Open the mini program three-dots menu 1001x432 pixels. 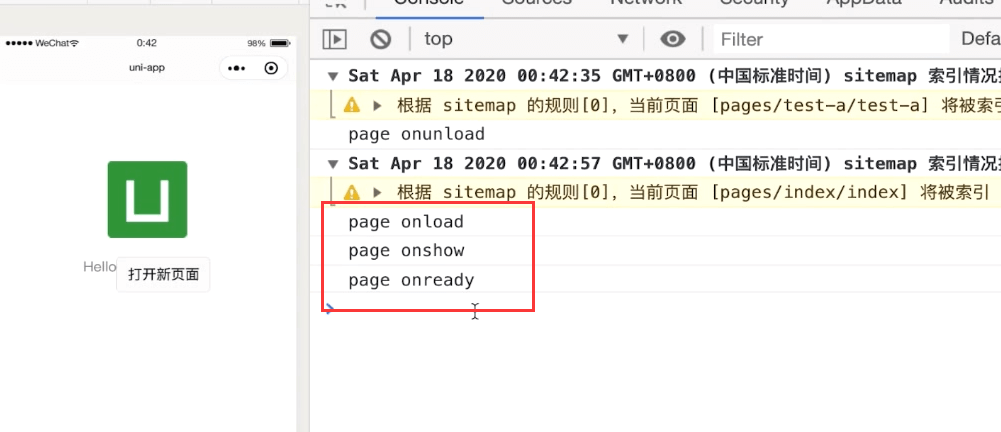237,68
